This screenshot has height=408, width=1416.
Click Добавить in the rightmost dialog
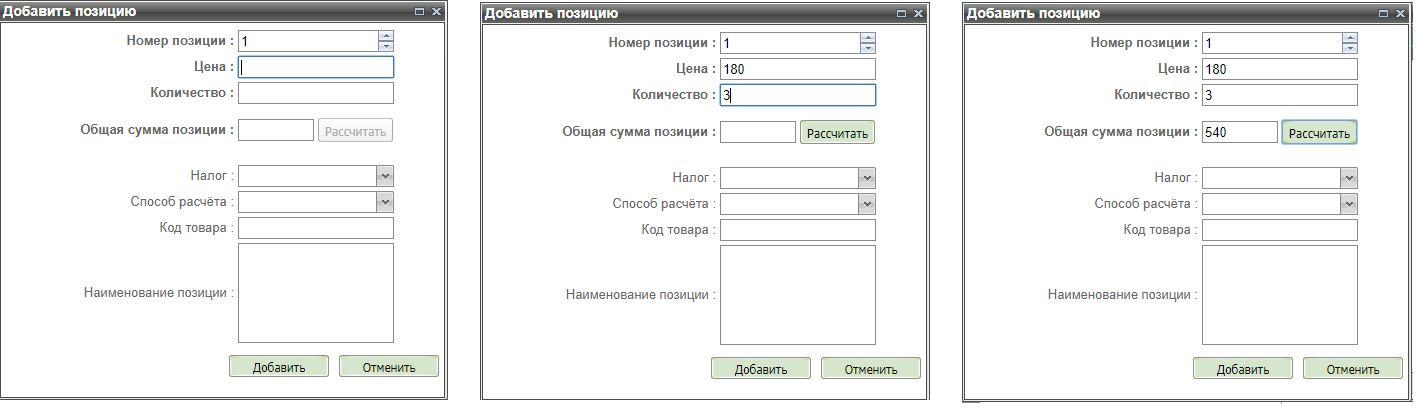pyautogui.click(x=1242, y=369)
